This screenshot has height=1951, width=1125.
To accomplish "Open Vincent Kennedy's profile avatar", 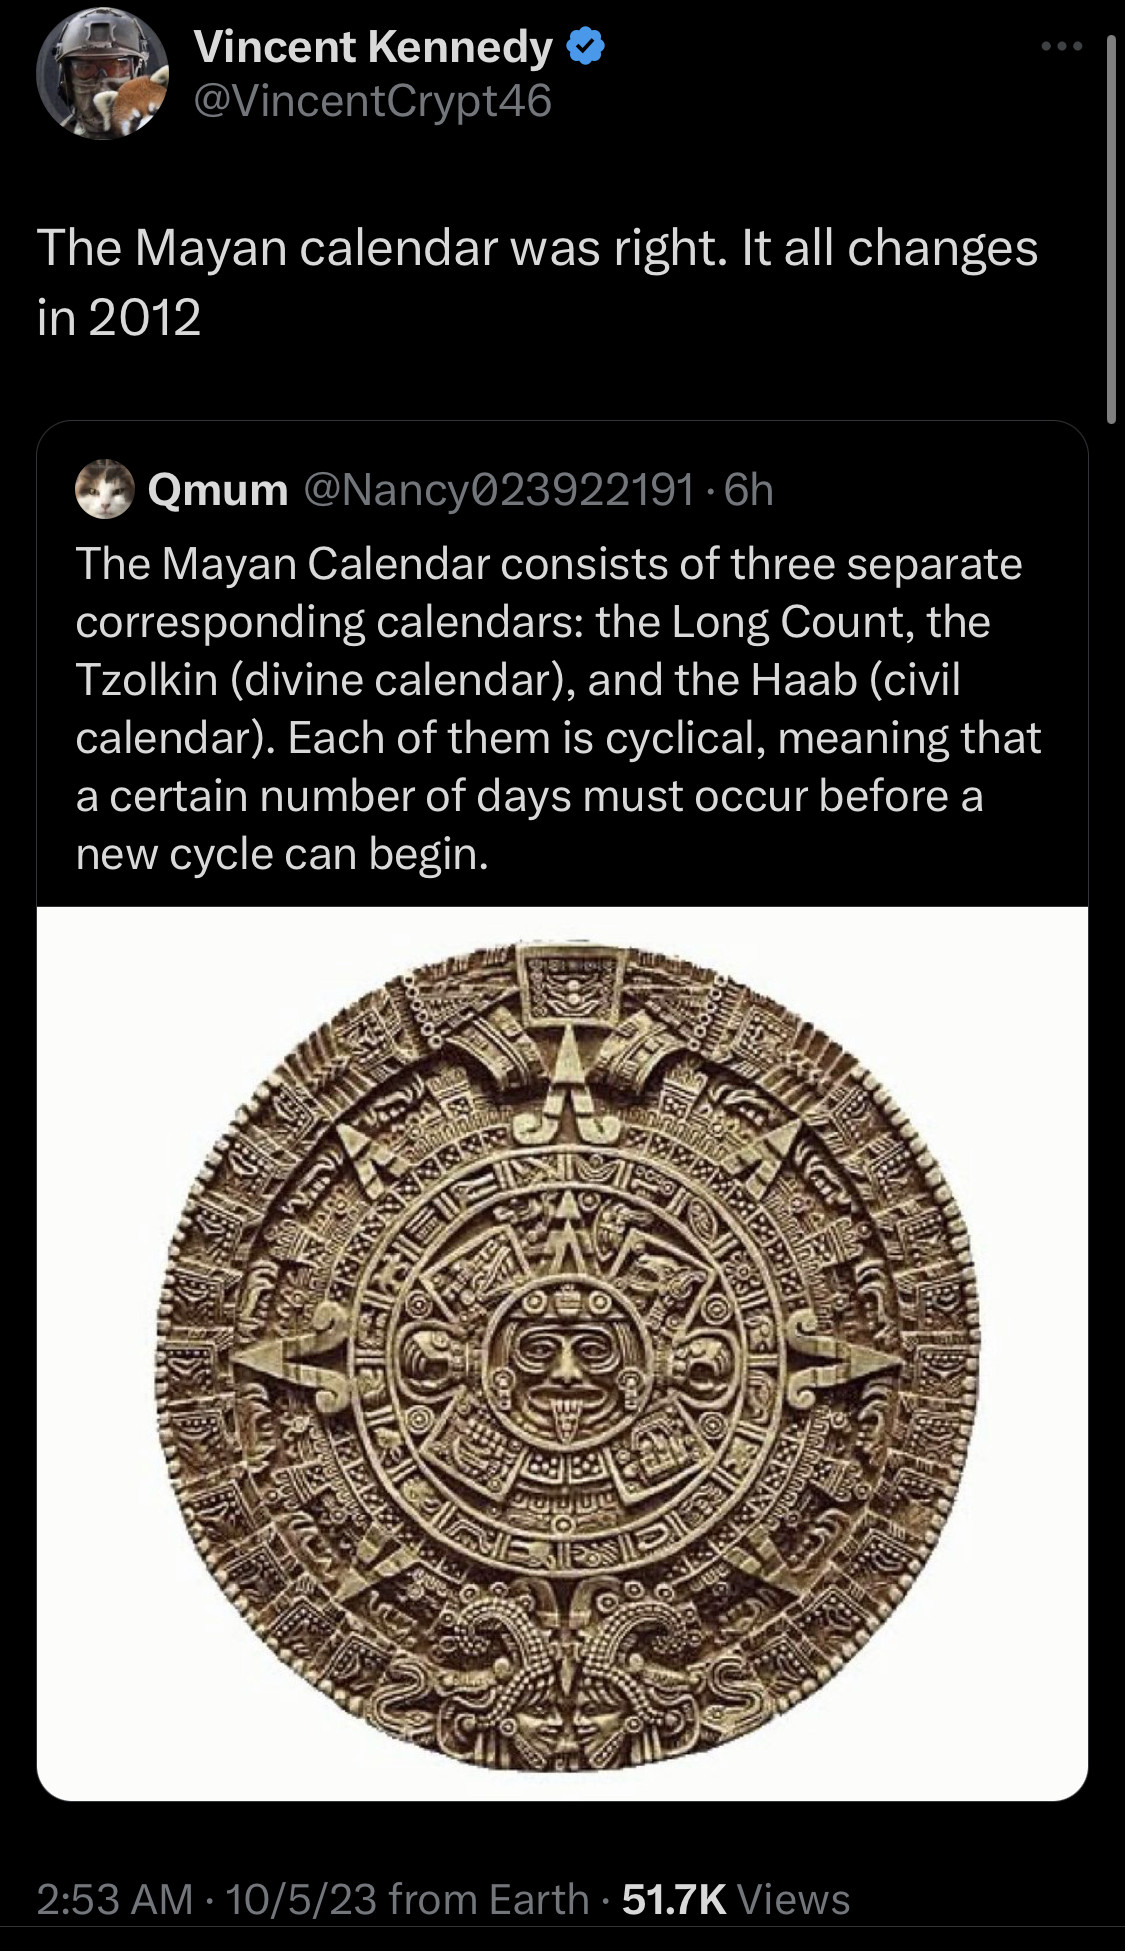I will coord(102,75).
